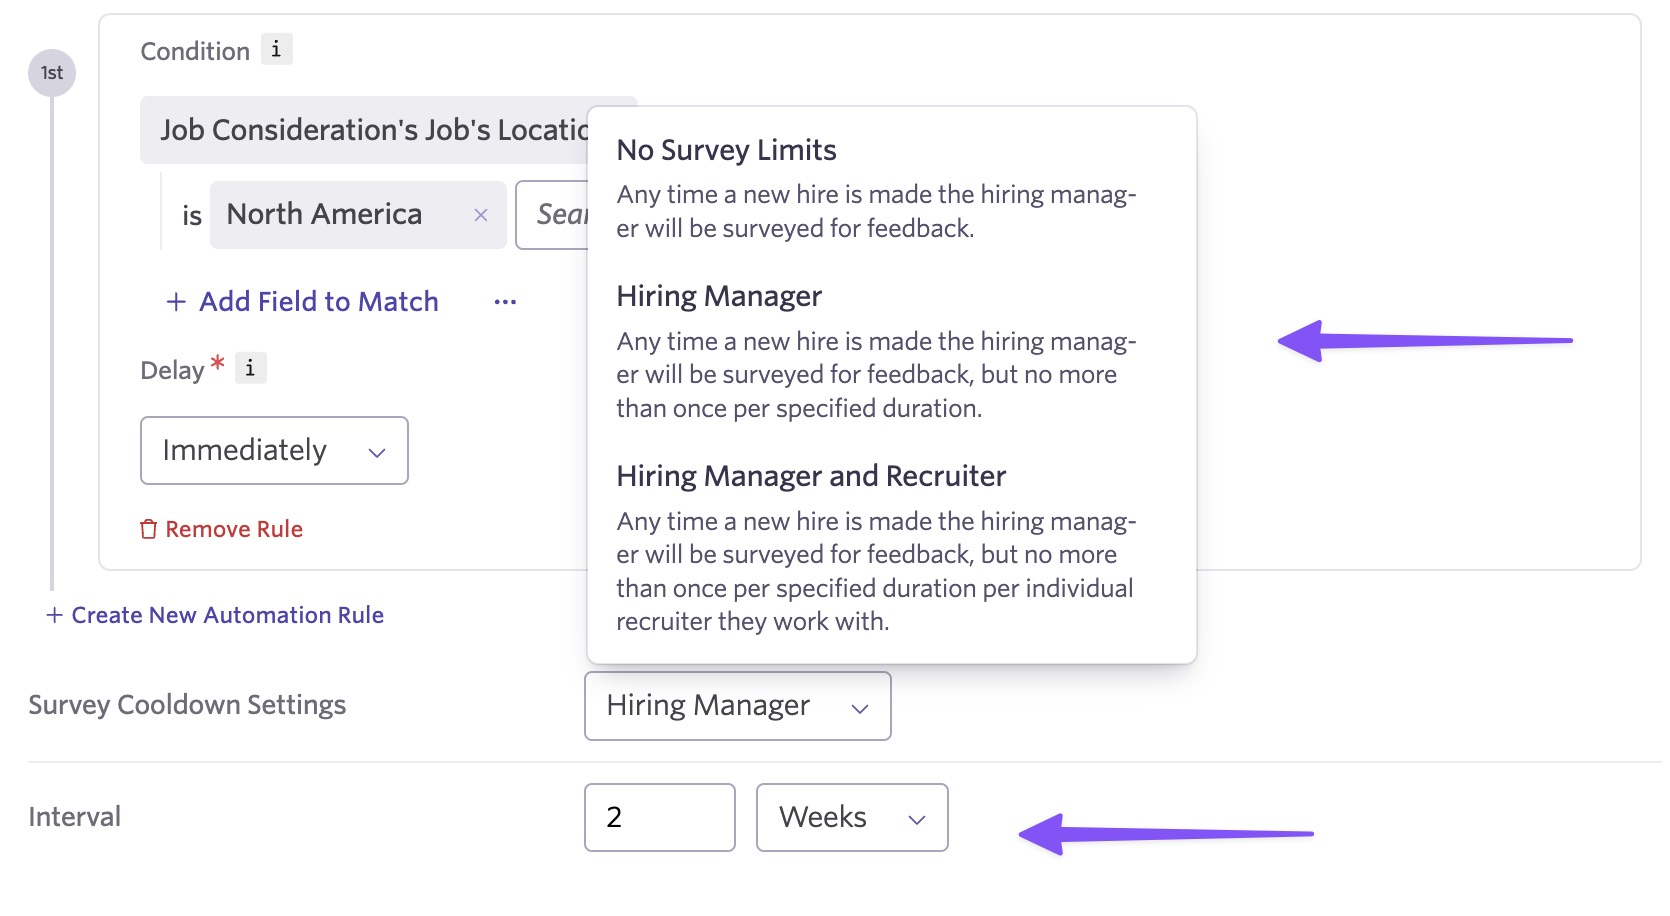Click the Condition info icon
The image size is (1670, 916).
[x=276, y=49]
